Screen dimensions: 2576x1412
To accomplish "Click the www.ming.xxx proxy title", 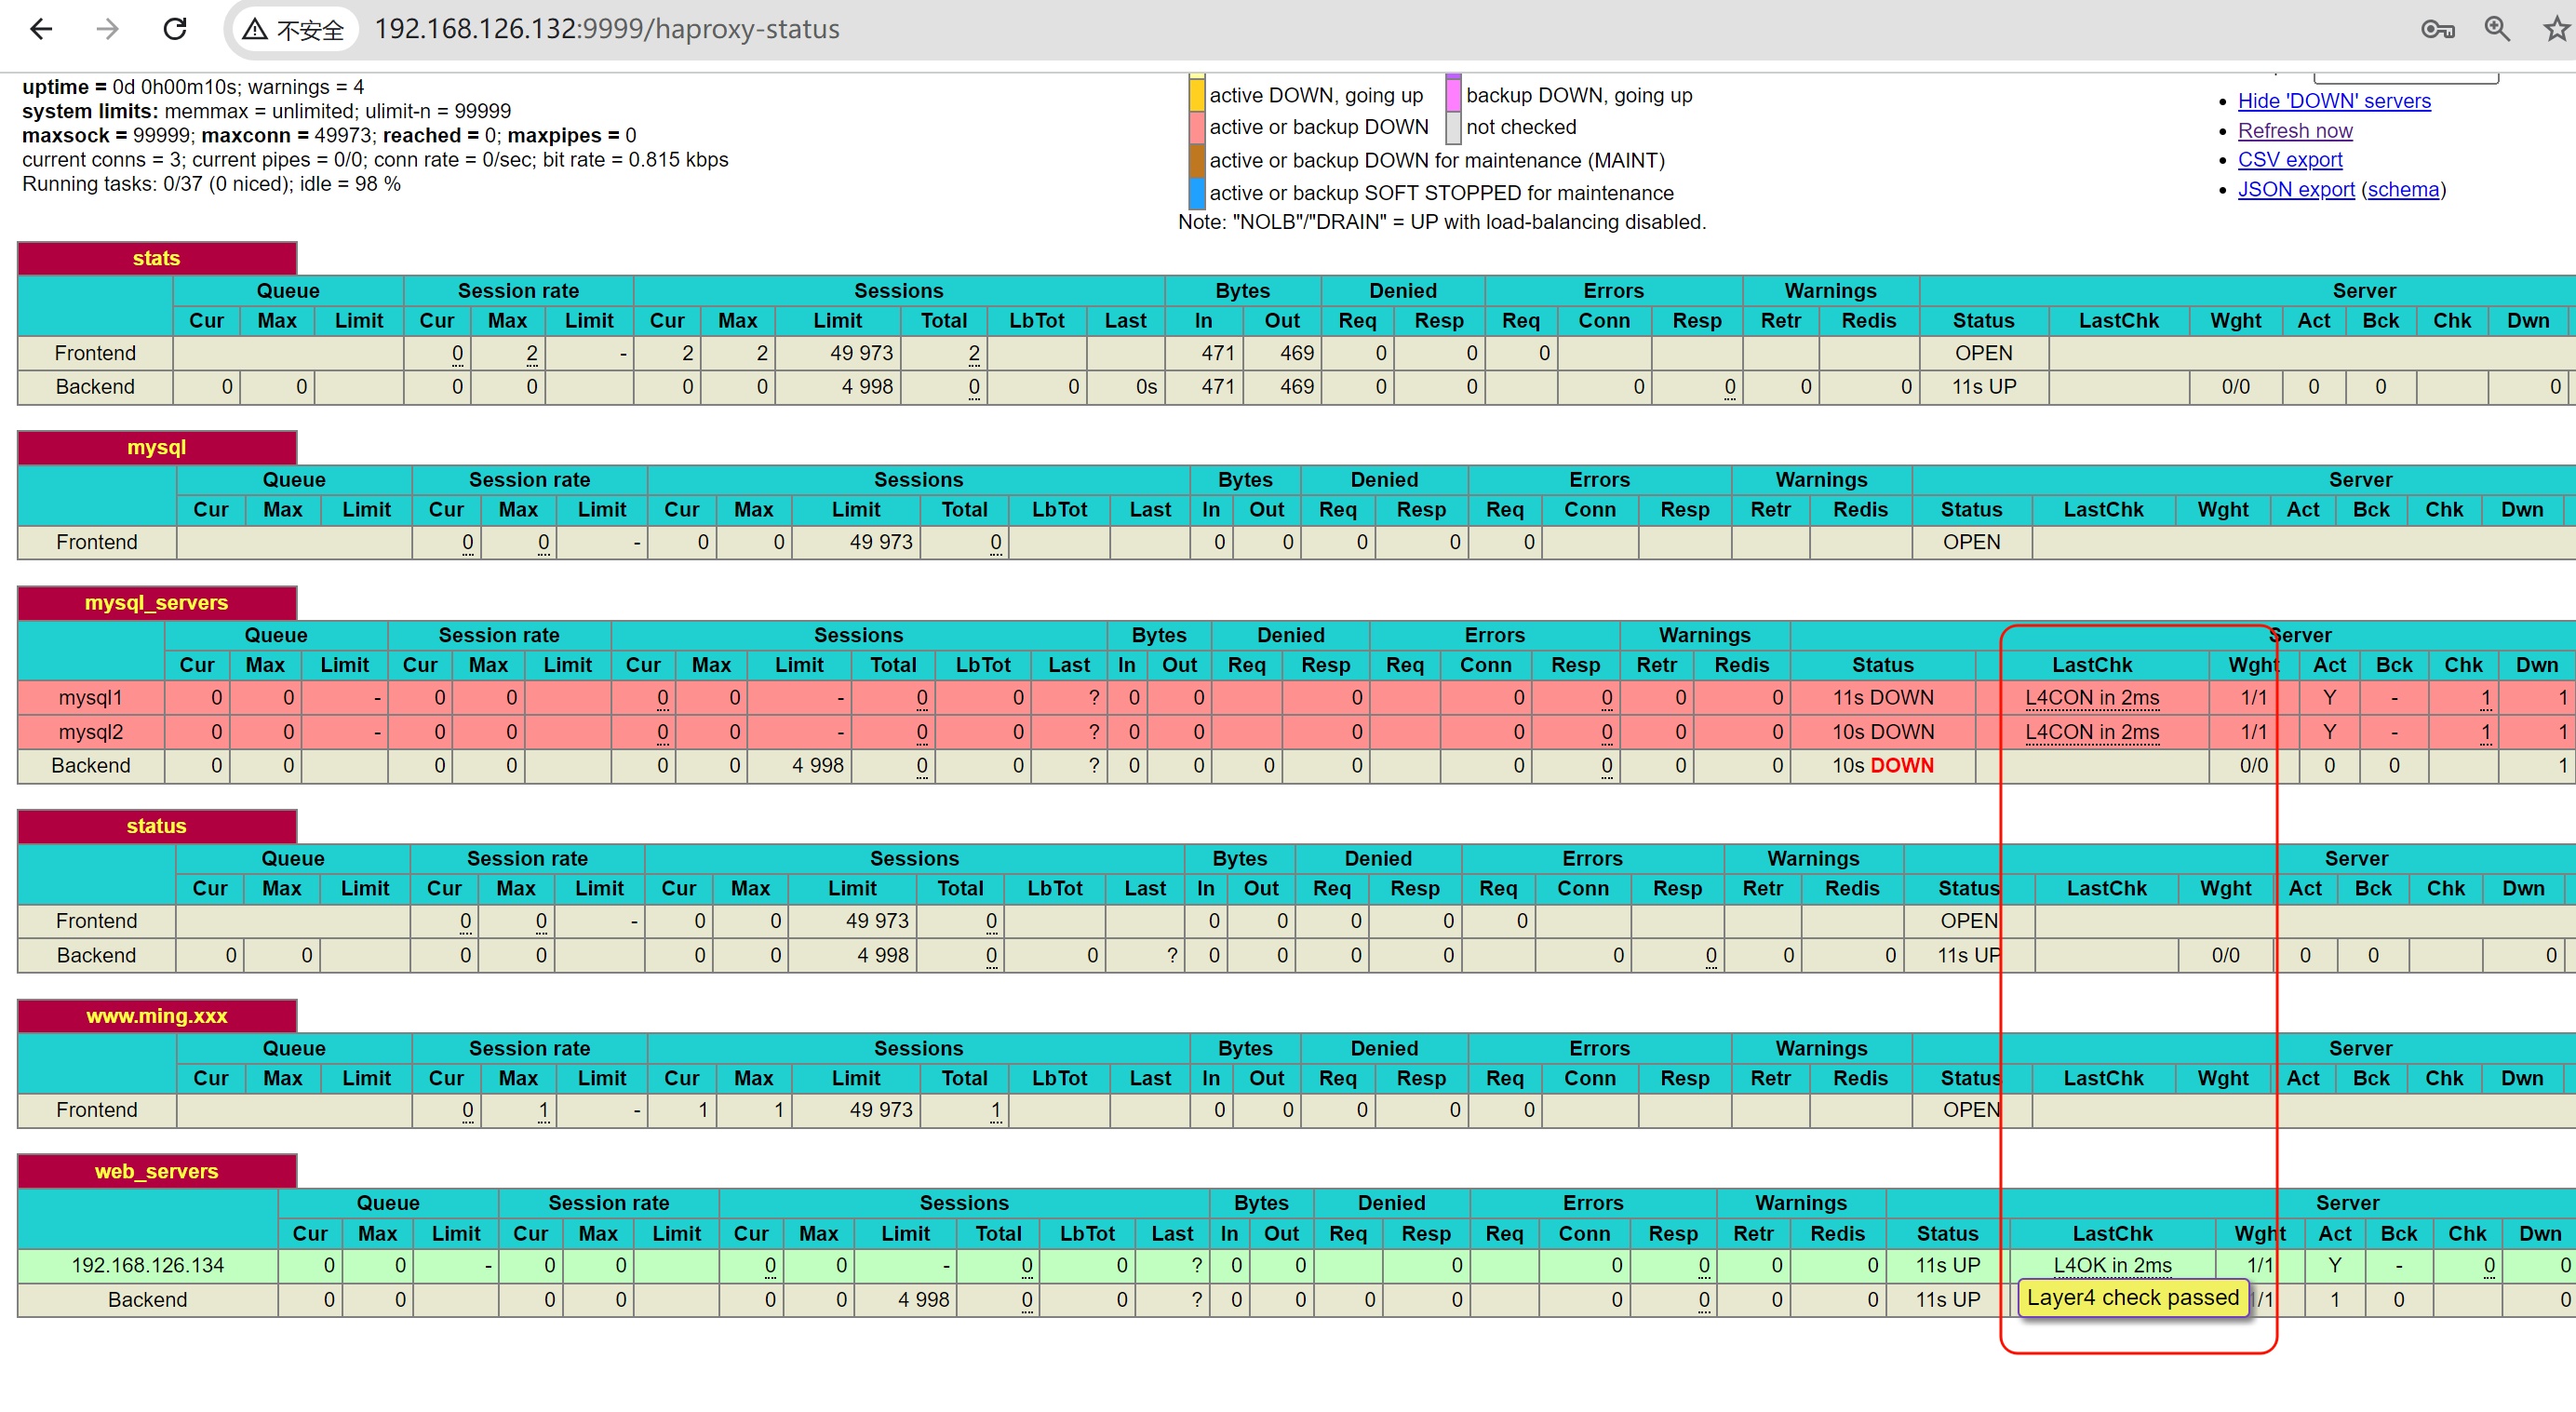I will tap(156, 1016).
